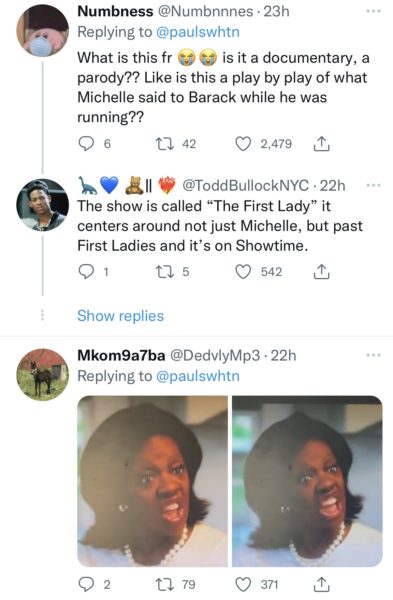
Task: Open more options for Numbness's tweet
Action: tap(373, 11)
